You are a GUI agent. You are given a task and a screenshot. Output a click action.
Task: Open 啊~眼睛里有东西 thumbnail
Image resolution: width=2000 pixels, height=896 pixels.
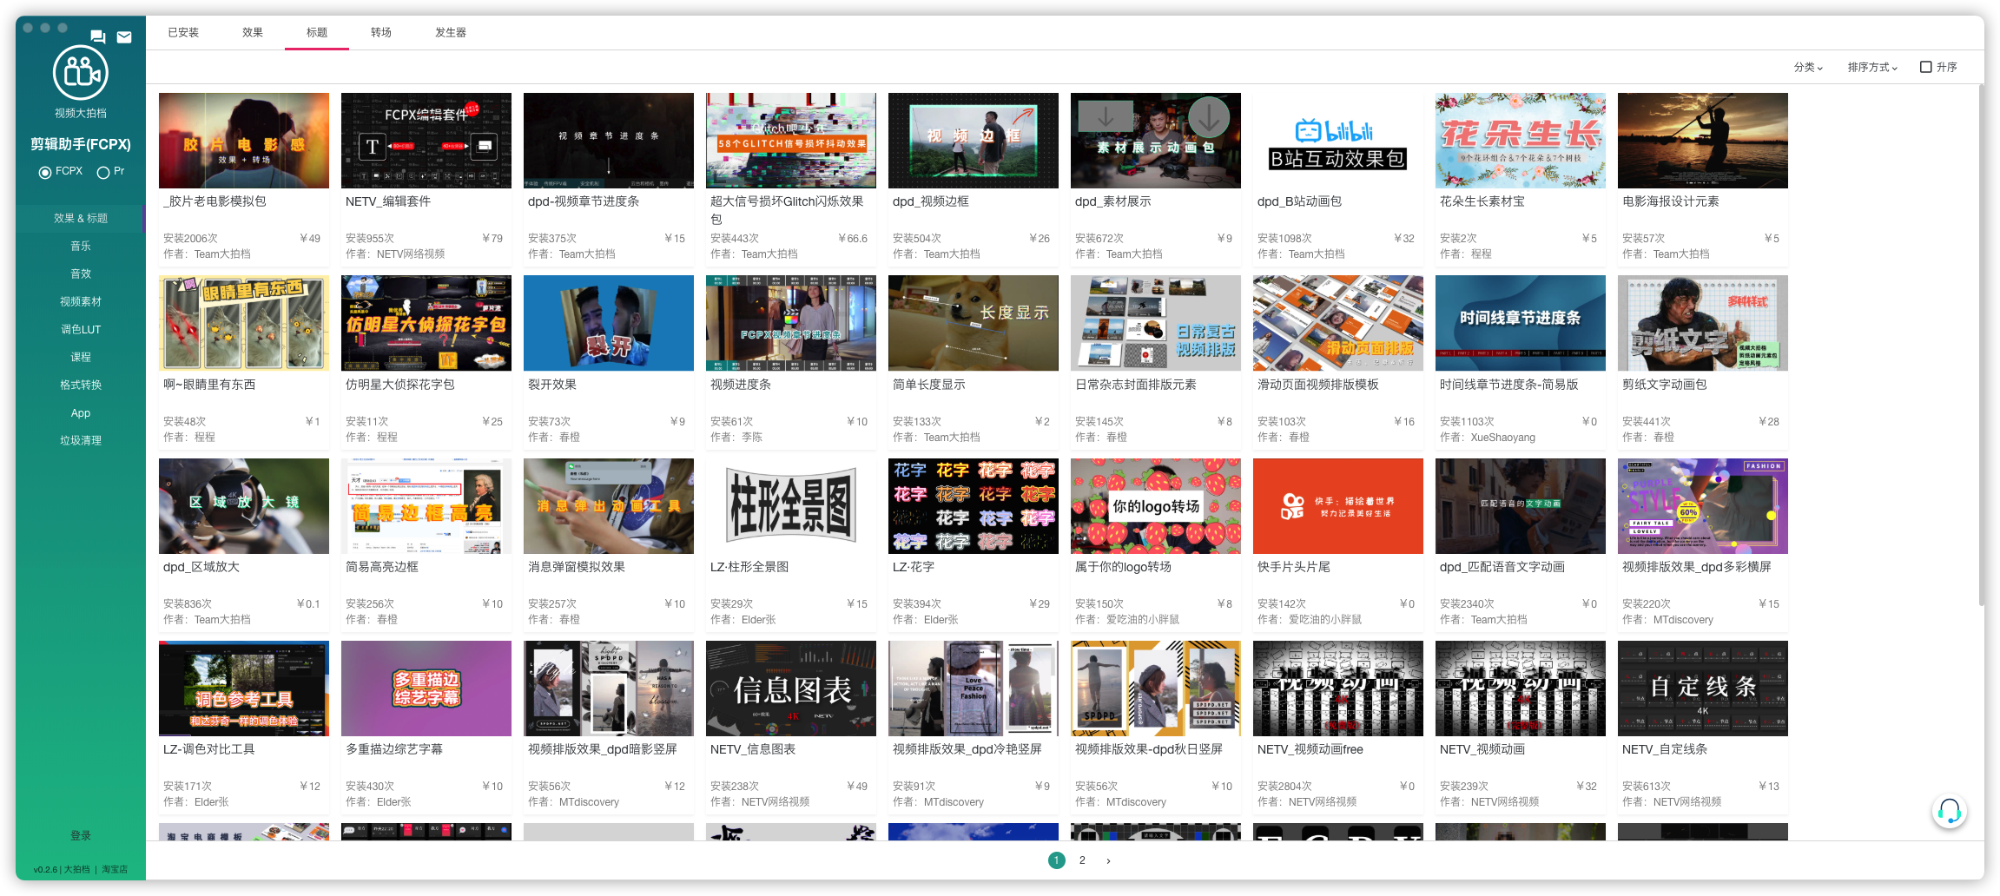coord(244,323)
